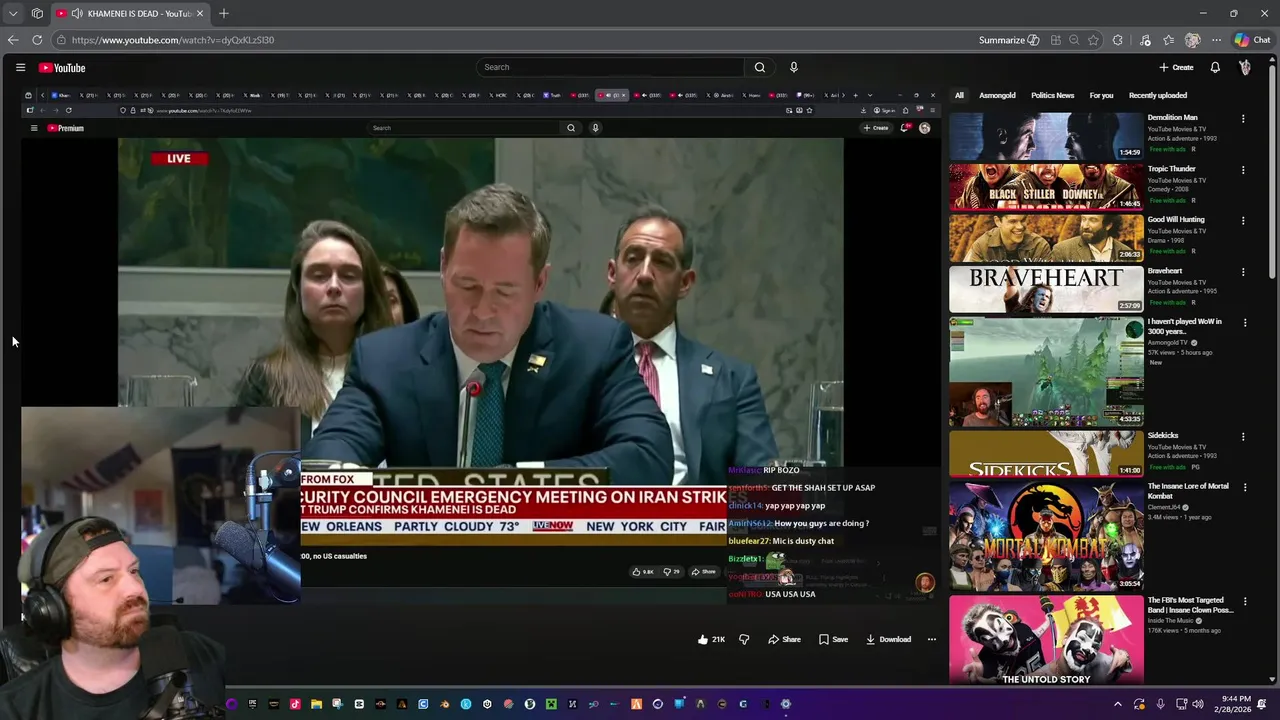Select the Recently uploaded chip

[x=1158, y=95]
